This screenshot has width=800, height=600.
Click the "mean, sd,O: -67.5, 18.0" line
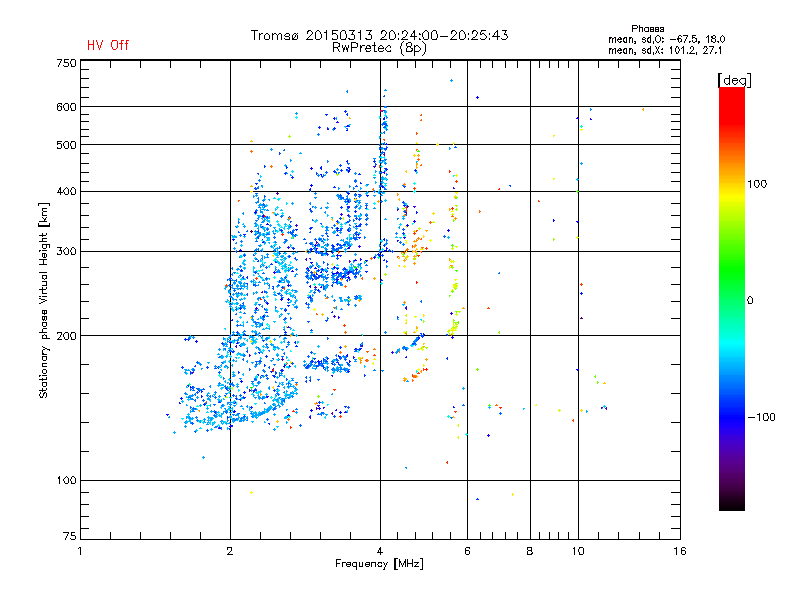pyautogui.click(x=666, y=39)
